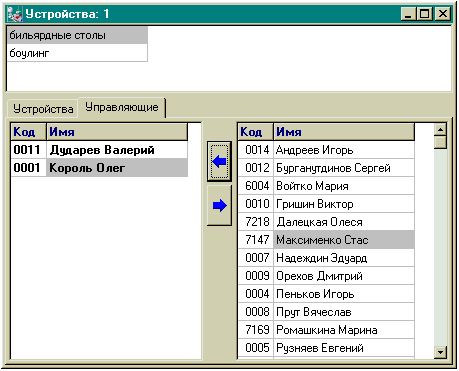Viewport: 459px width, 371px height.
Task: Click the right blue arrow button
Action: [x=219, y=205]
